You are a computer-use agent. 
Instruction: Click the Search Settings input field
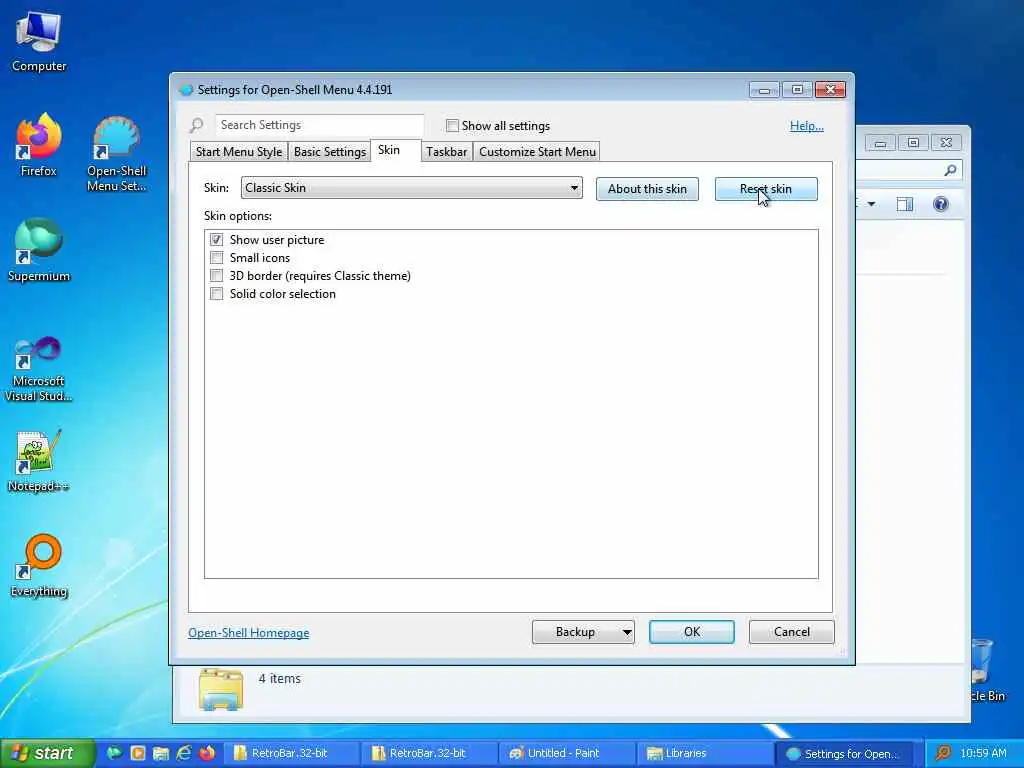point(319,125)
